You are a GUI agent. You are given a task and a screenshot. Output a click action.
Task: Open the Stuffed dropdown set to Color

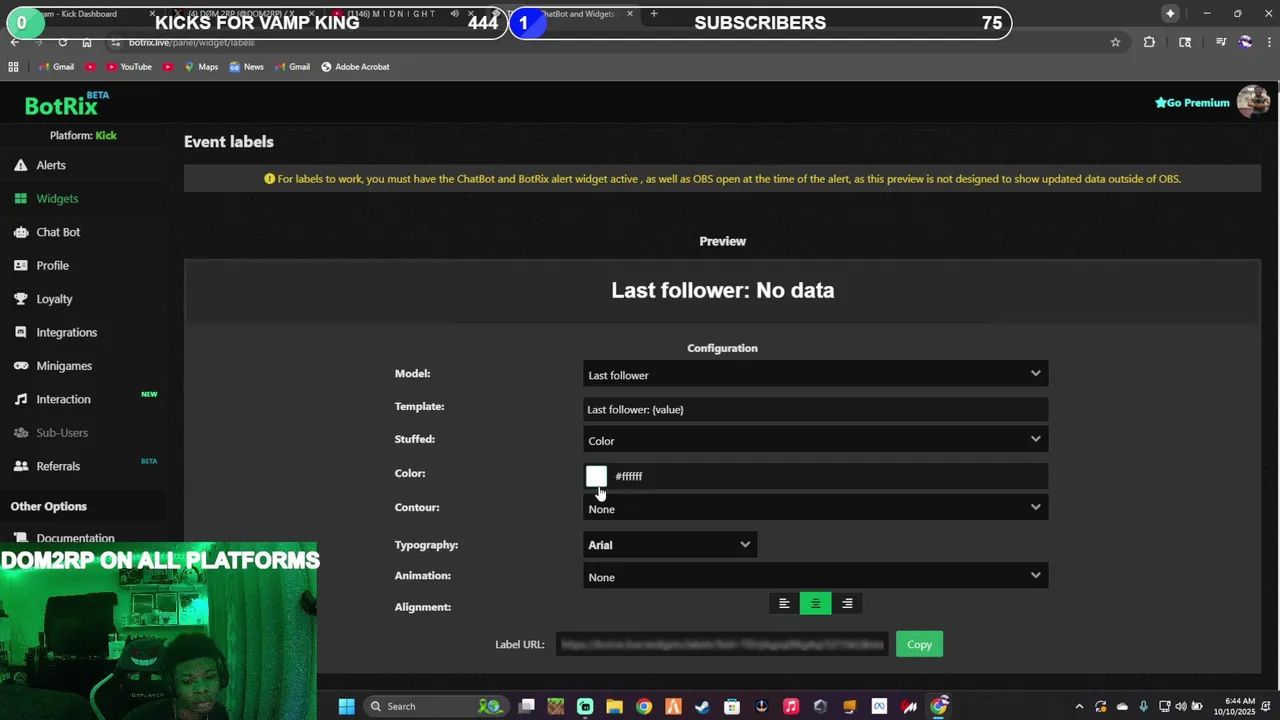[815, 440]
